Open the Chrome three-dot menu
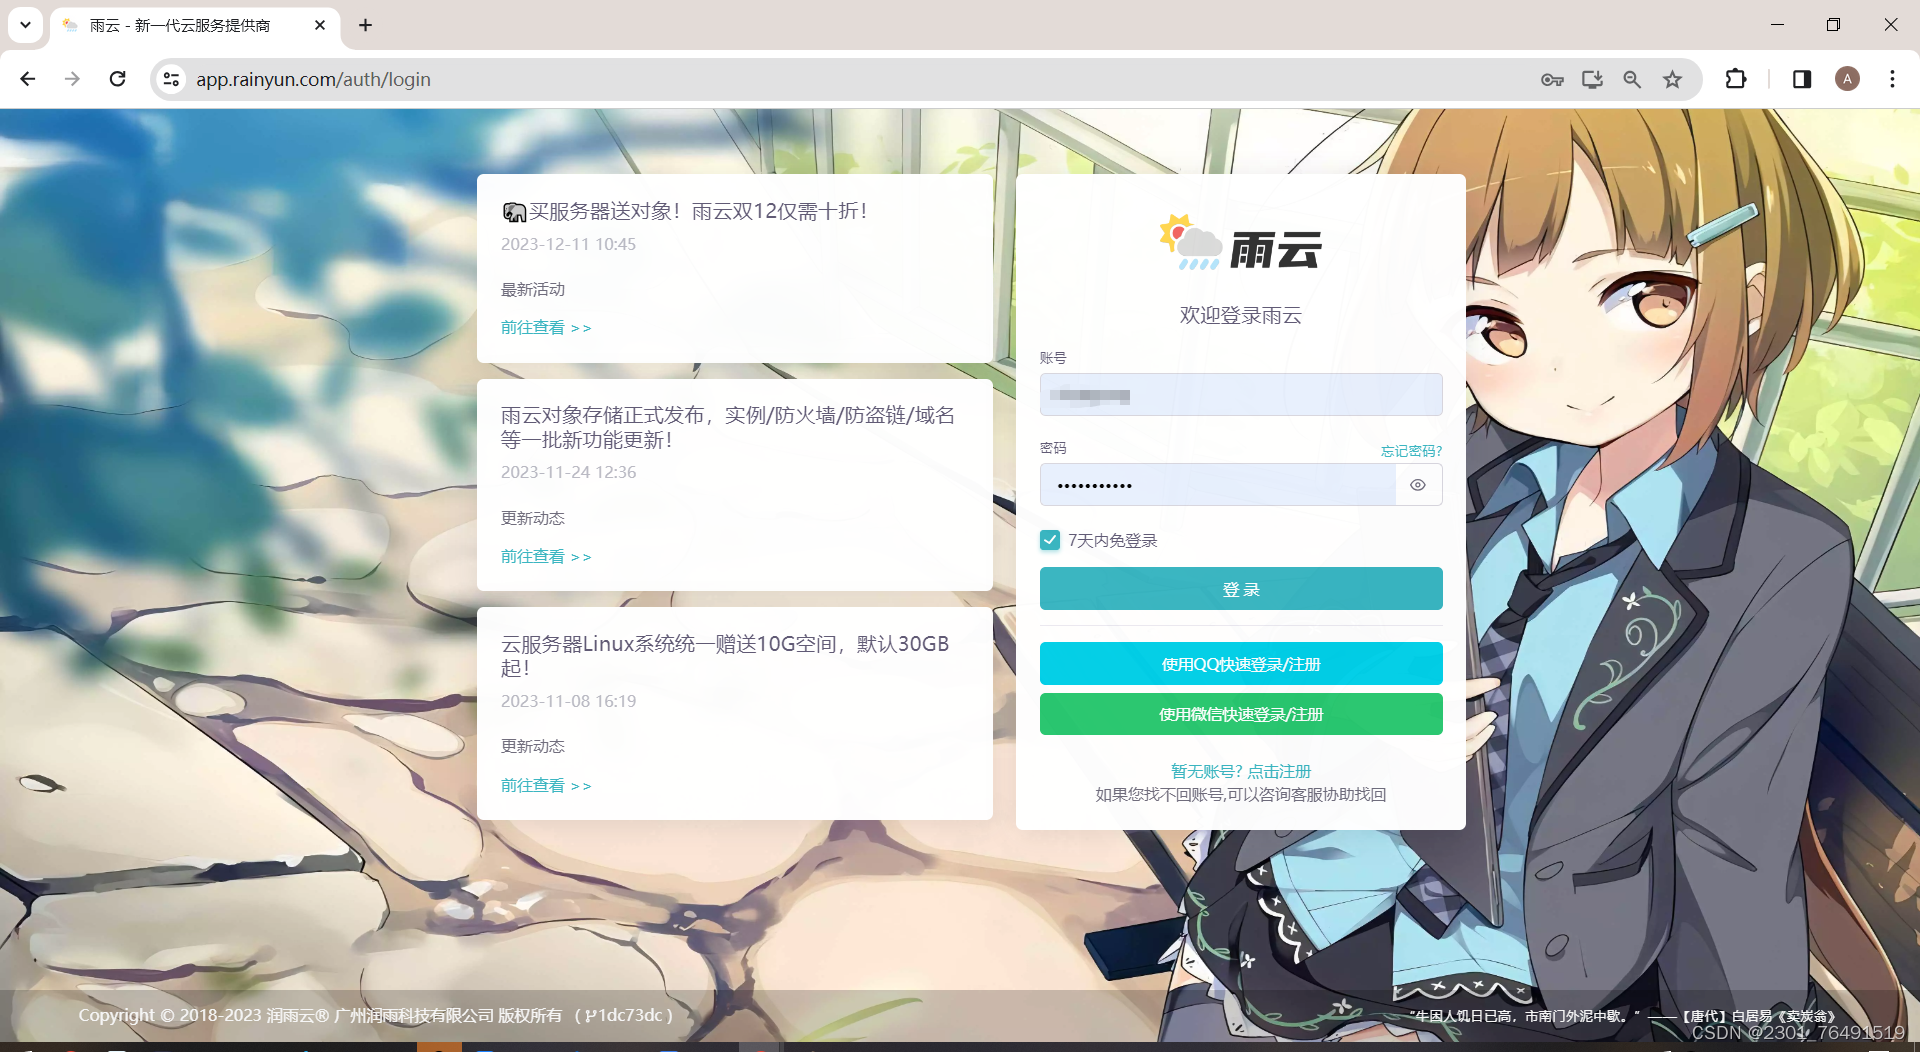Viewport: 1921px width, 1052px height. click(1892, 79)
